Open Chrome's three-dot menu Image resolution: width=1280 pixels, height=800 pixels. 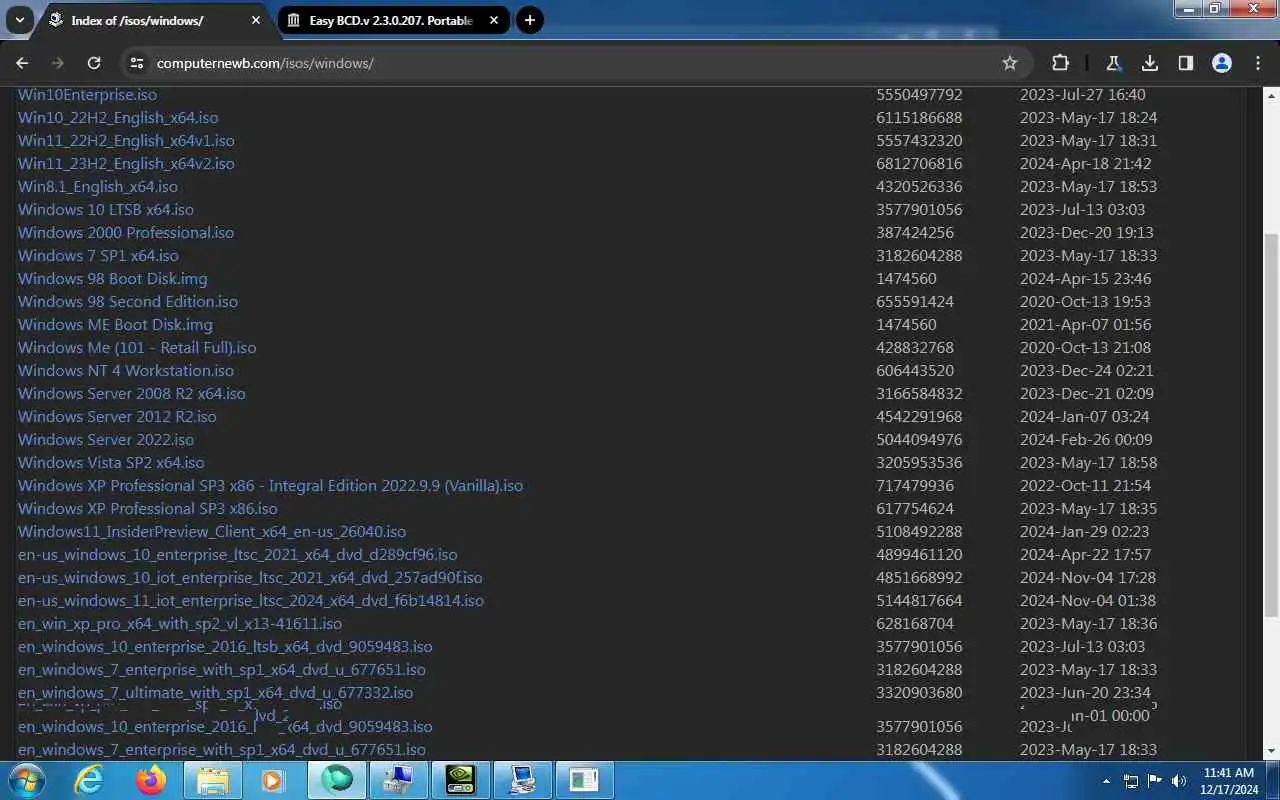pyautogui.click(x=1258, y=63)
